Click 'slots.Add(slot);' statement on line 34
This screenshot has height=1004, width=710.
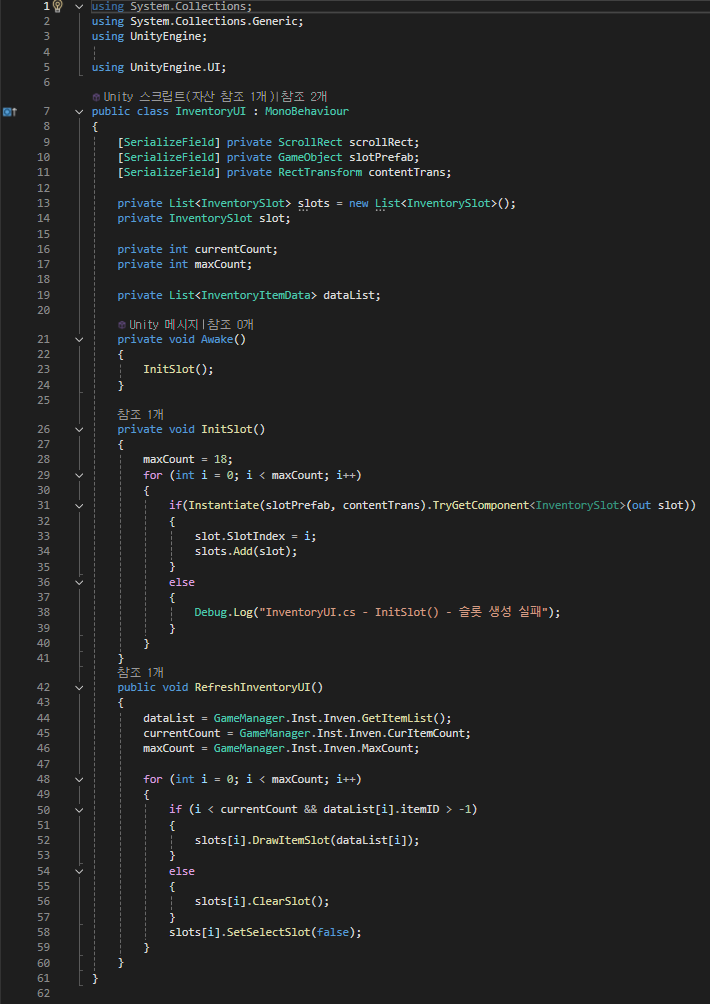tap(246, 551)
